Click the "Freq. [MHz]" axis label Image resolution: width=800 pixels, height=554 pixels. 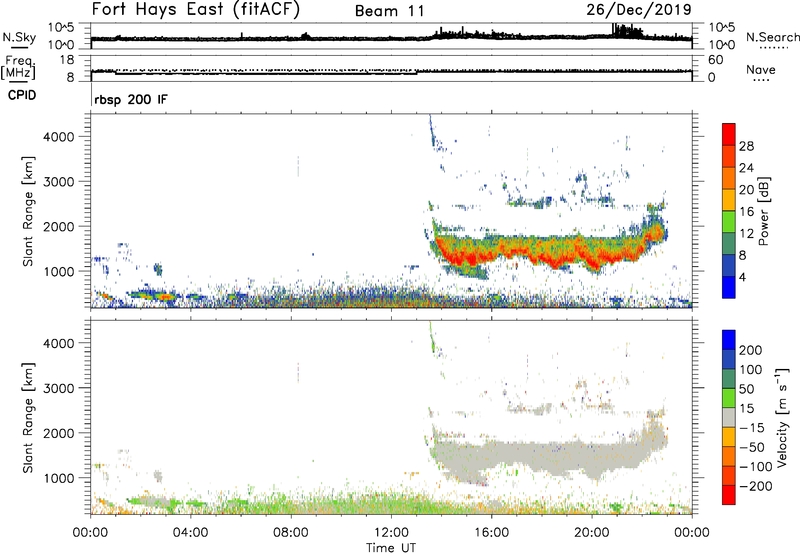(18, 67)
